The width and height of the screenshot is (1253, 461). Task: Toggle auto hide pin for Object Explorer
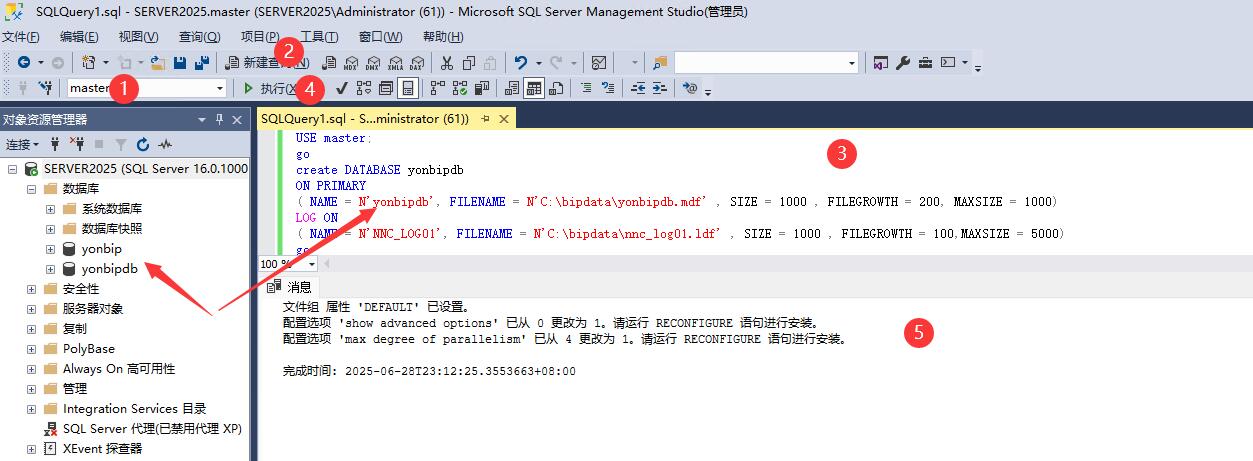pyautogui.click(x=220, y=119)
